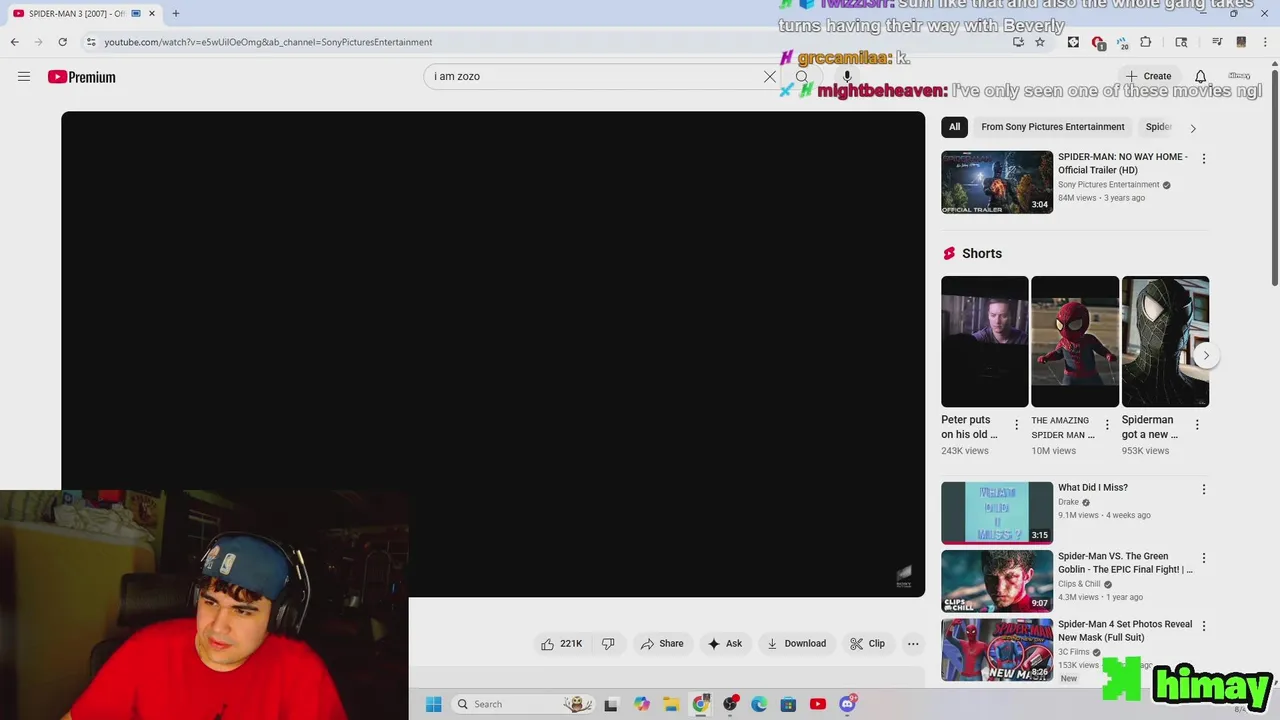Viewport: 1280px width, 720px height.
Task: Open Discord from the taskbar
Action: pos(848,704)
